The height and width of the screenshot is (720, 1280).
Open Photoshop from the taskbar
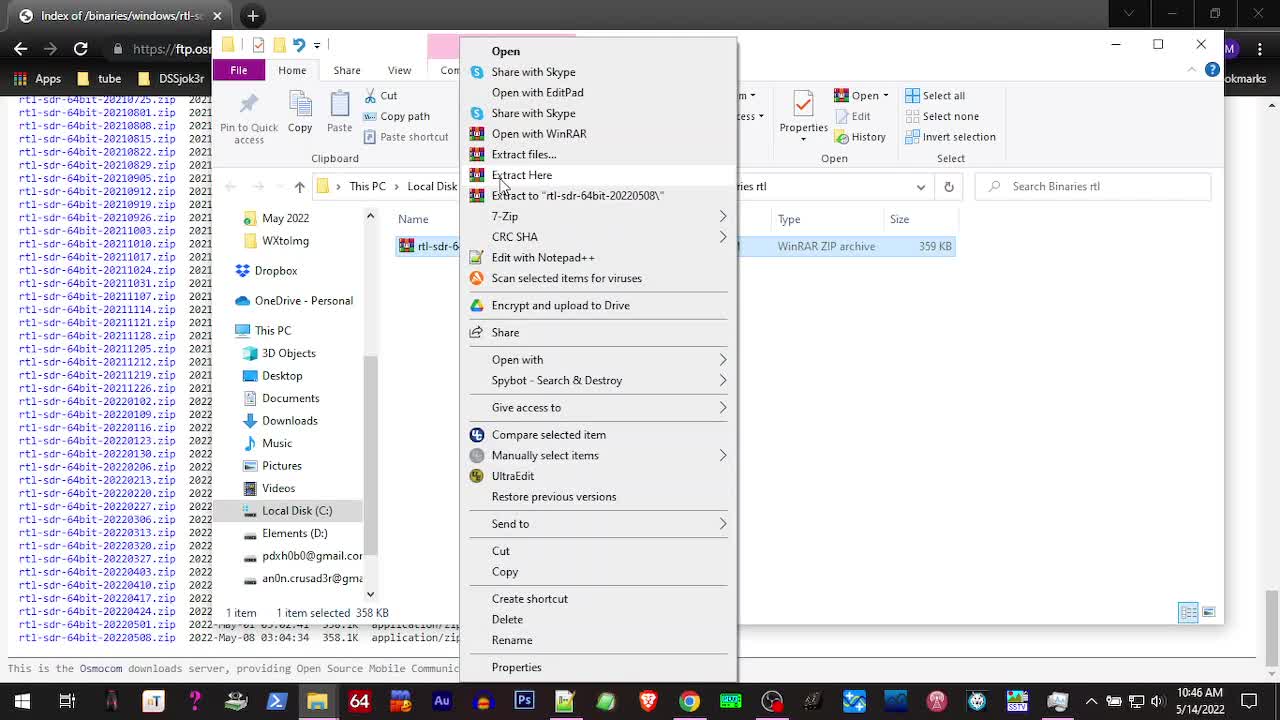click(x=525, y=701)
